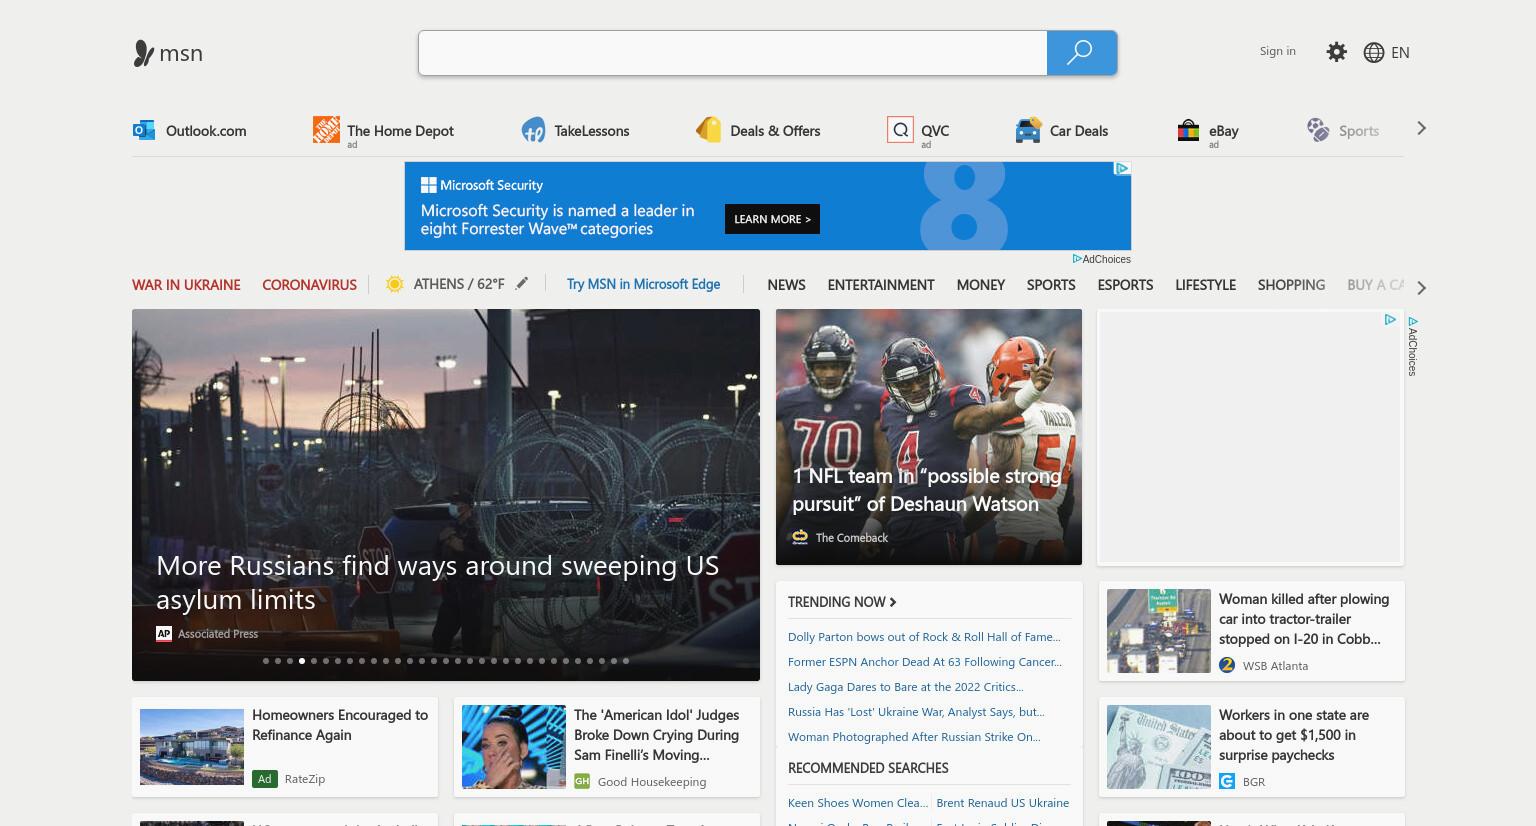Click the MSN butterfly logo
Screen dimensions: 1536x826
[x=143, y=53]
